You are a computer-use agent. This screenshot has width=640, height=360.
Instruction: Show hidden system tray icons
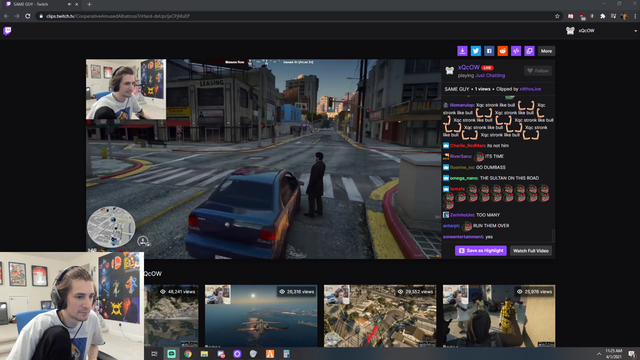click(x=599, y=354)
